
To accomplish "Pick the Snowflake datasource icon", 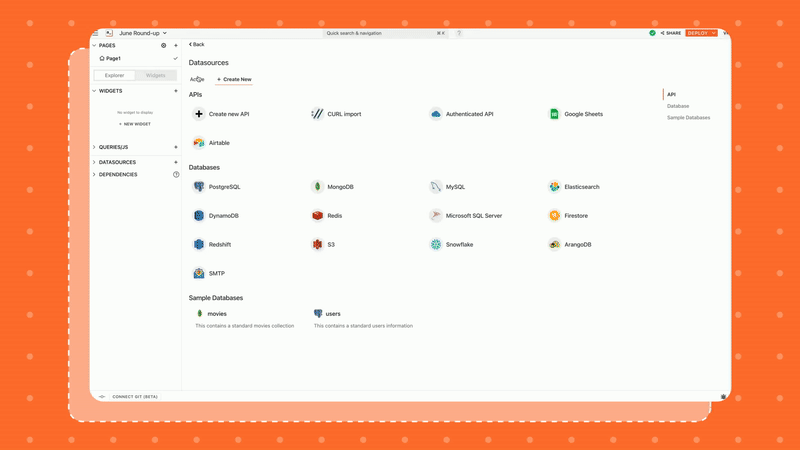I will [x=436, y=244].
